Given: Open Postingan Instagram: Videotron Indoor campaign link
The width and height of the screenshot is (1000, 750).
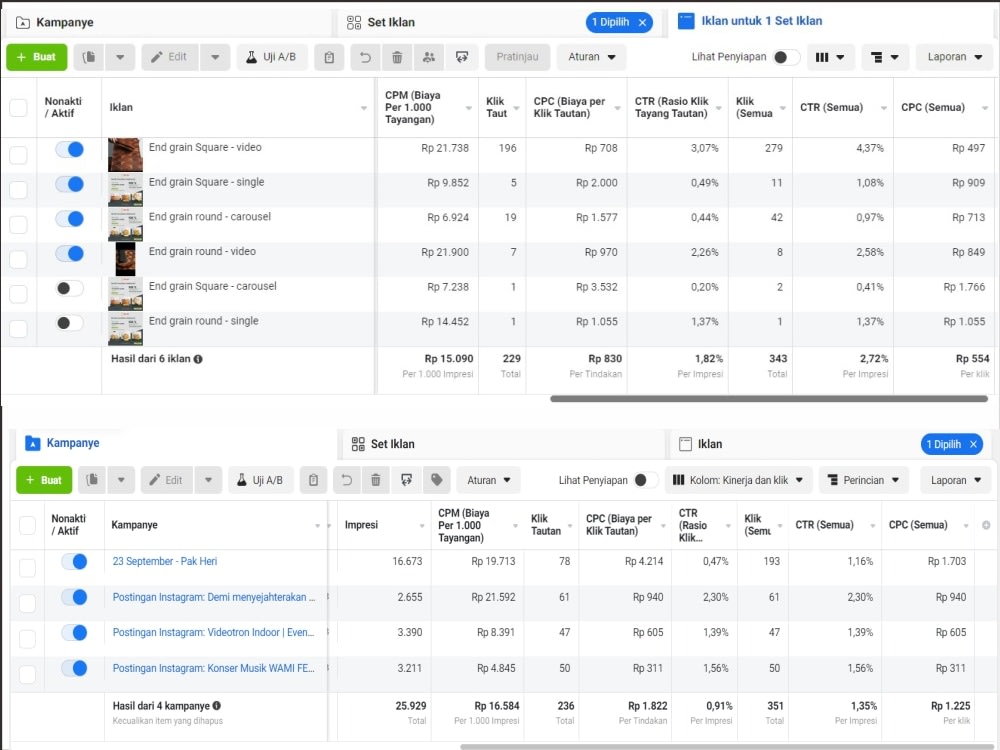Looking at the screenshot, I should tap(213, 632).
